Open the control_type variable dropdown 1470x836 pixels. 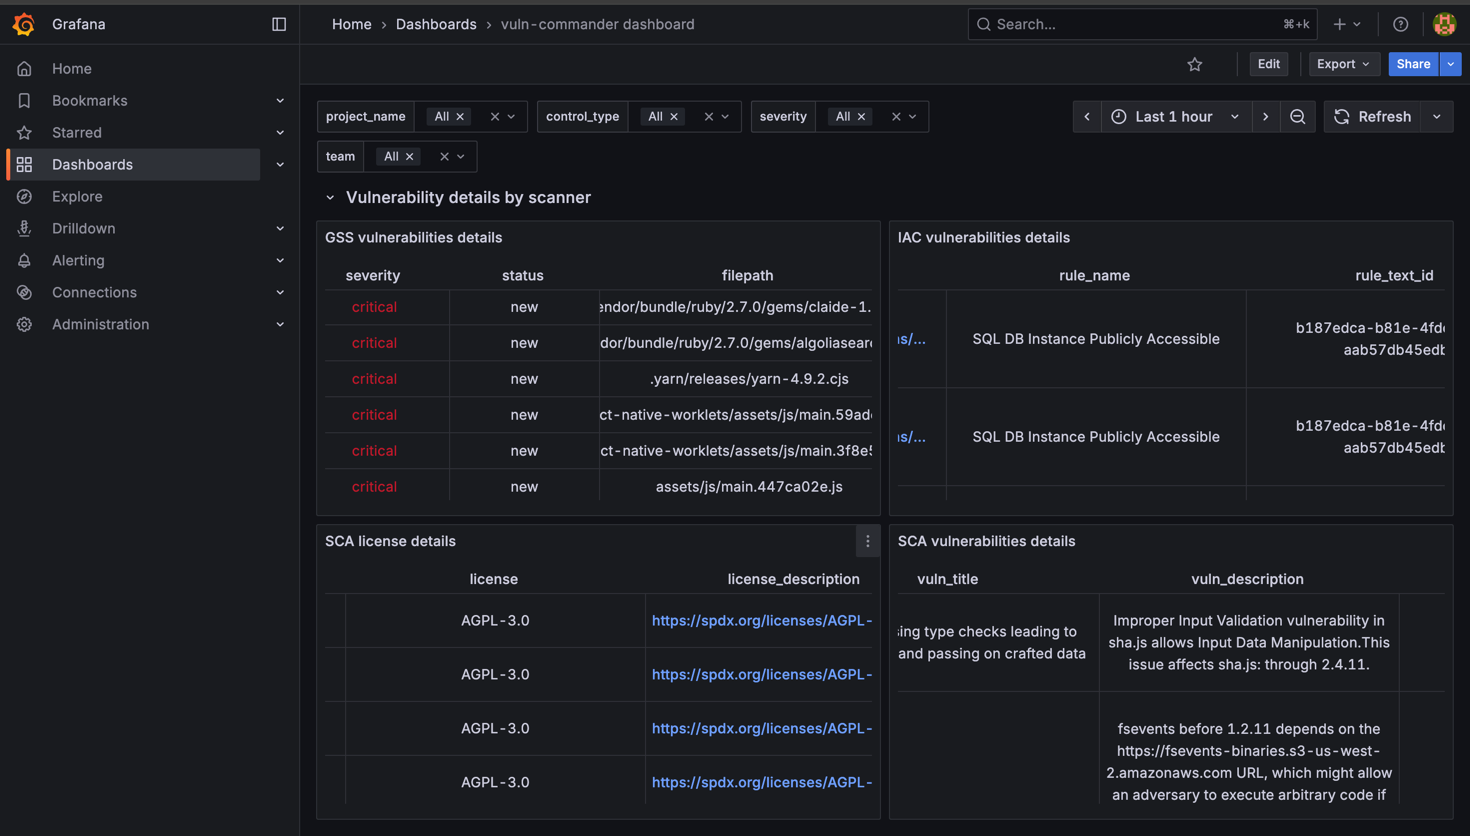[x=725, y=117]
